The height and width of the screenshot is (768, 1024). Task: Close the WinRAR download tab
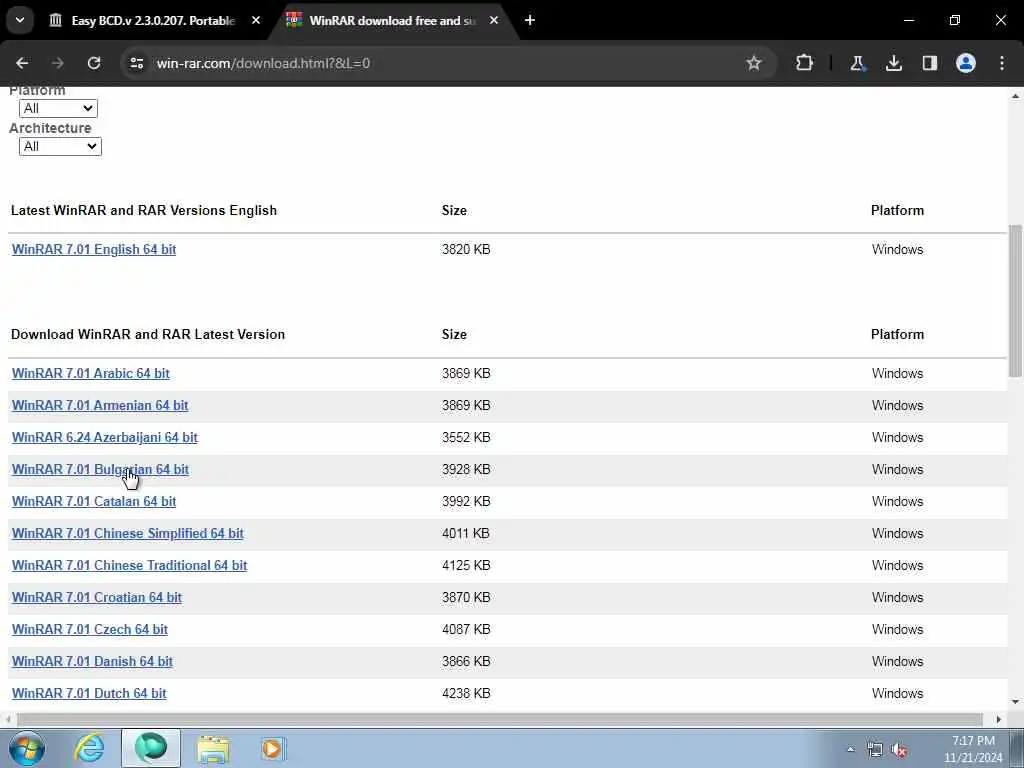tap(494, 20)
